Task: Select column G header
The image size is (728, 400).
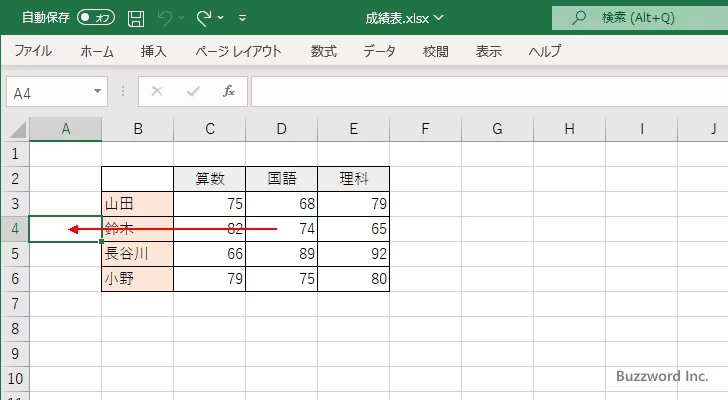Action: coord(498,129)
